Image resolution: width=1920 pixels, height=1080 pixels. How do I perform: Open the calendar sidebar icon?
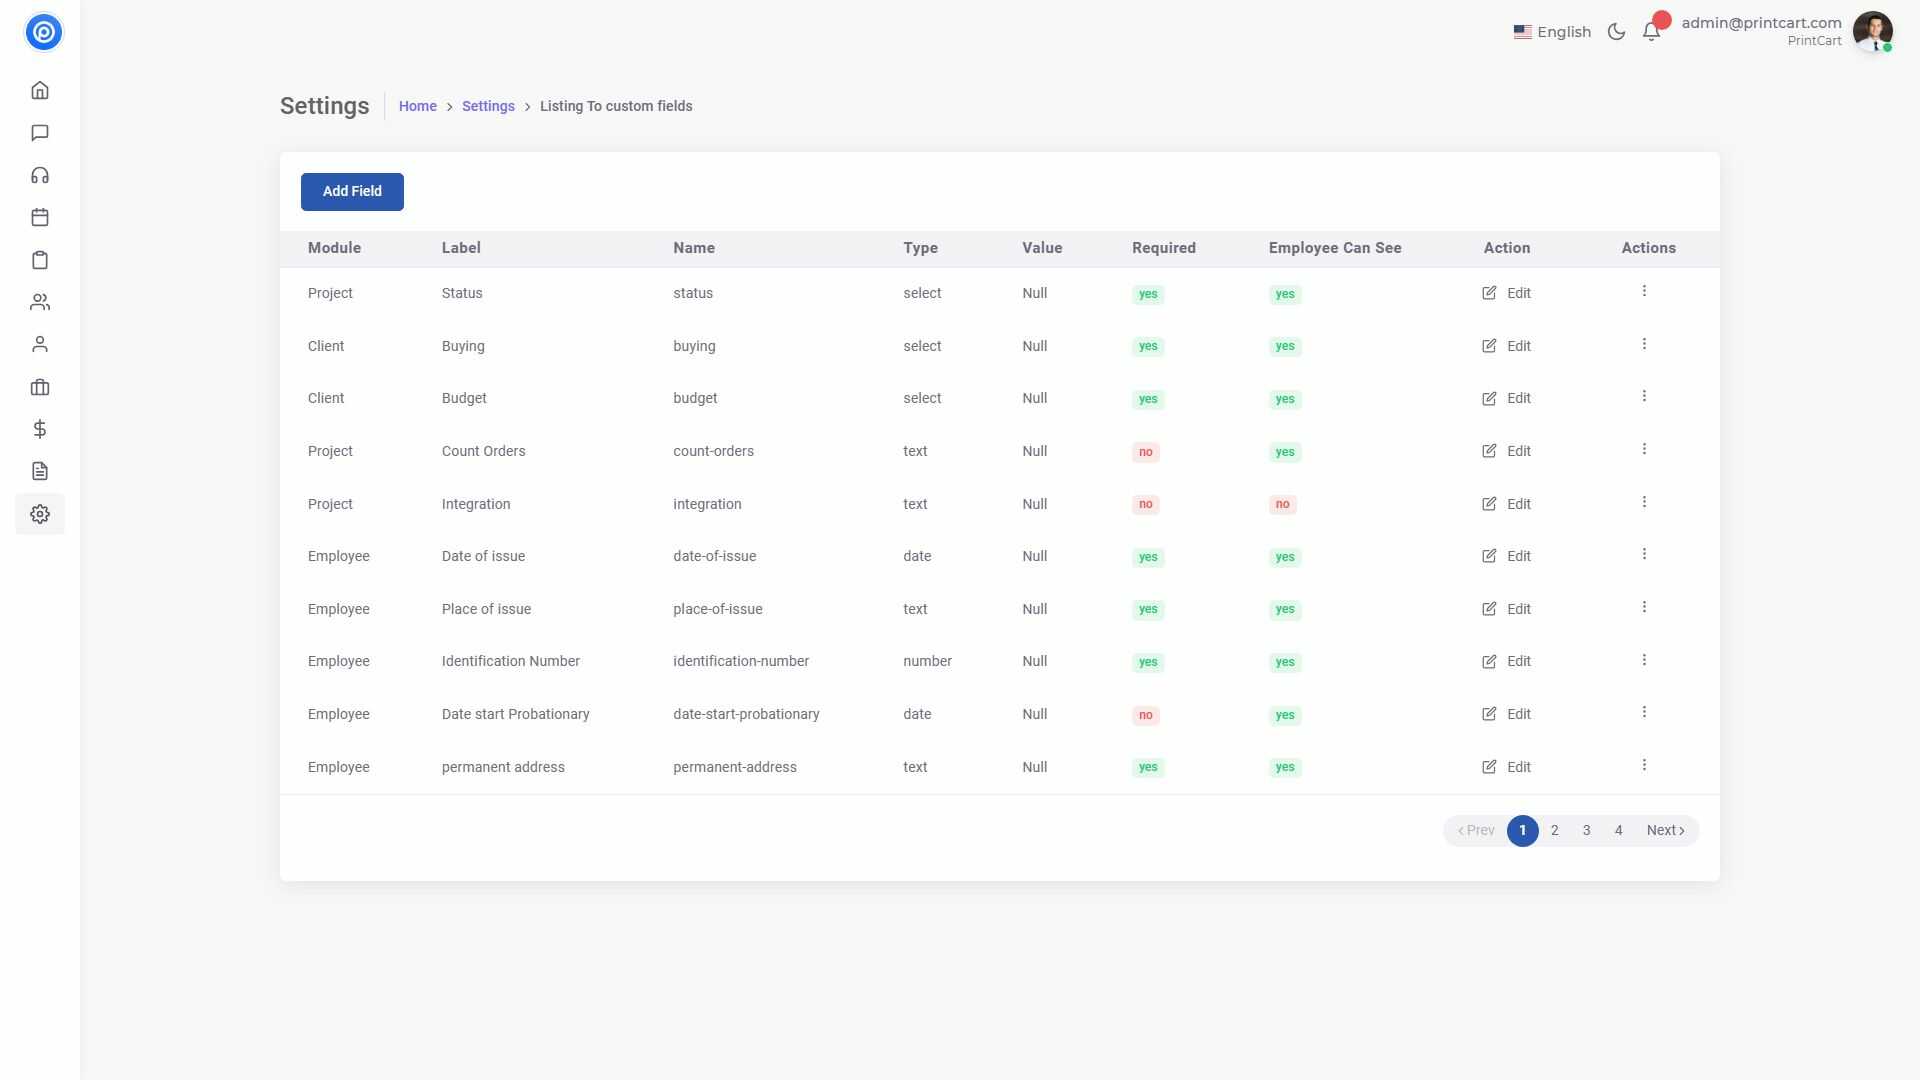[x=40, y=218]
